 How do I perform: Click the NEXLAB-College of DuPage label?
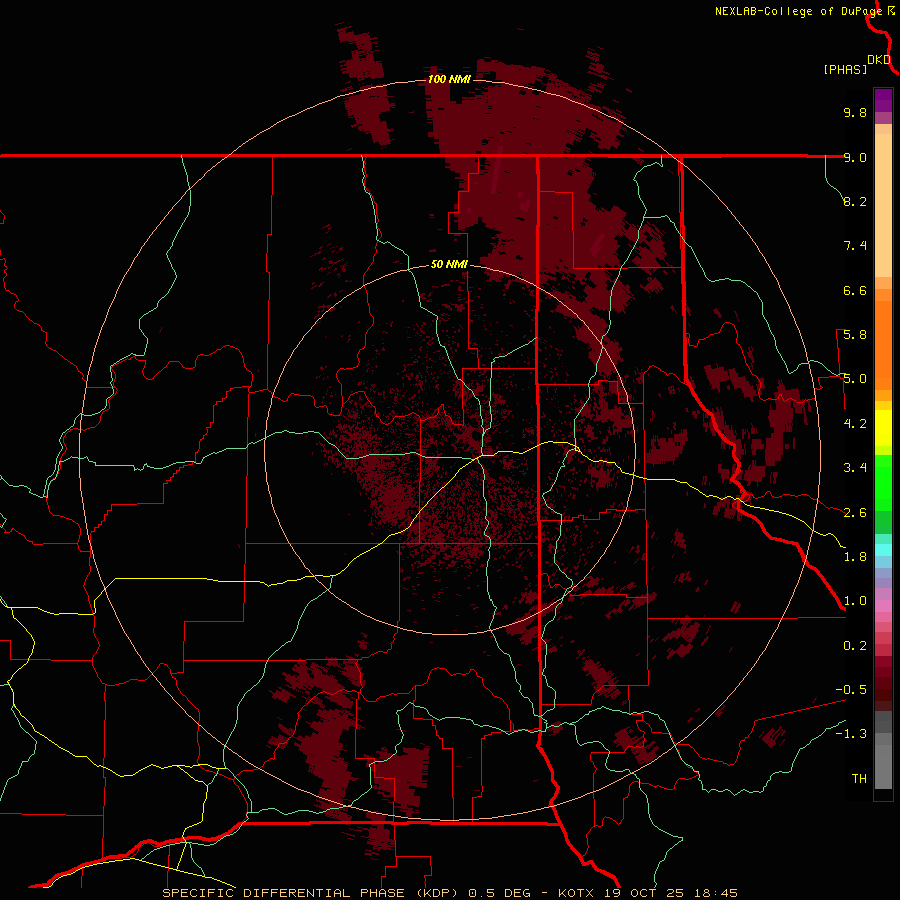pyautogui.click(x=798, y=11)
